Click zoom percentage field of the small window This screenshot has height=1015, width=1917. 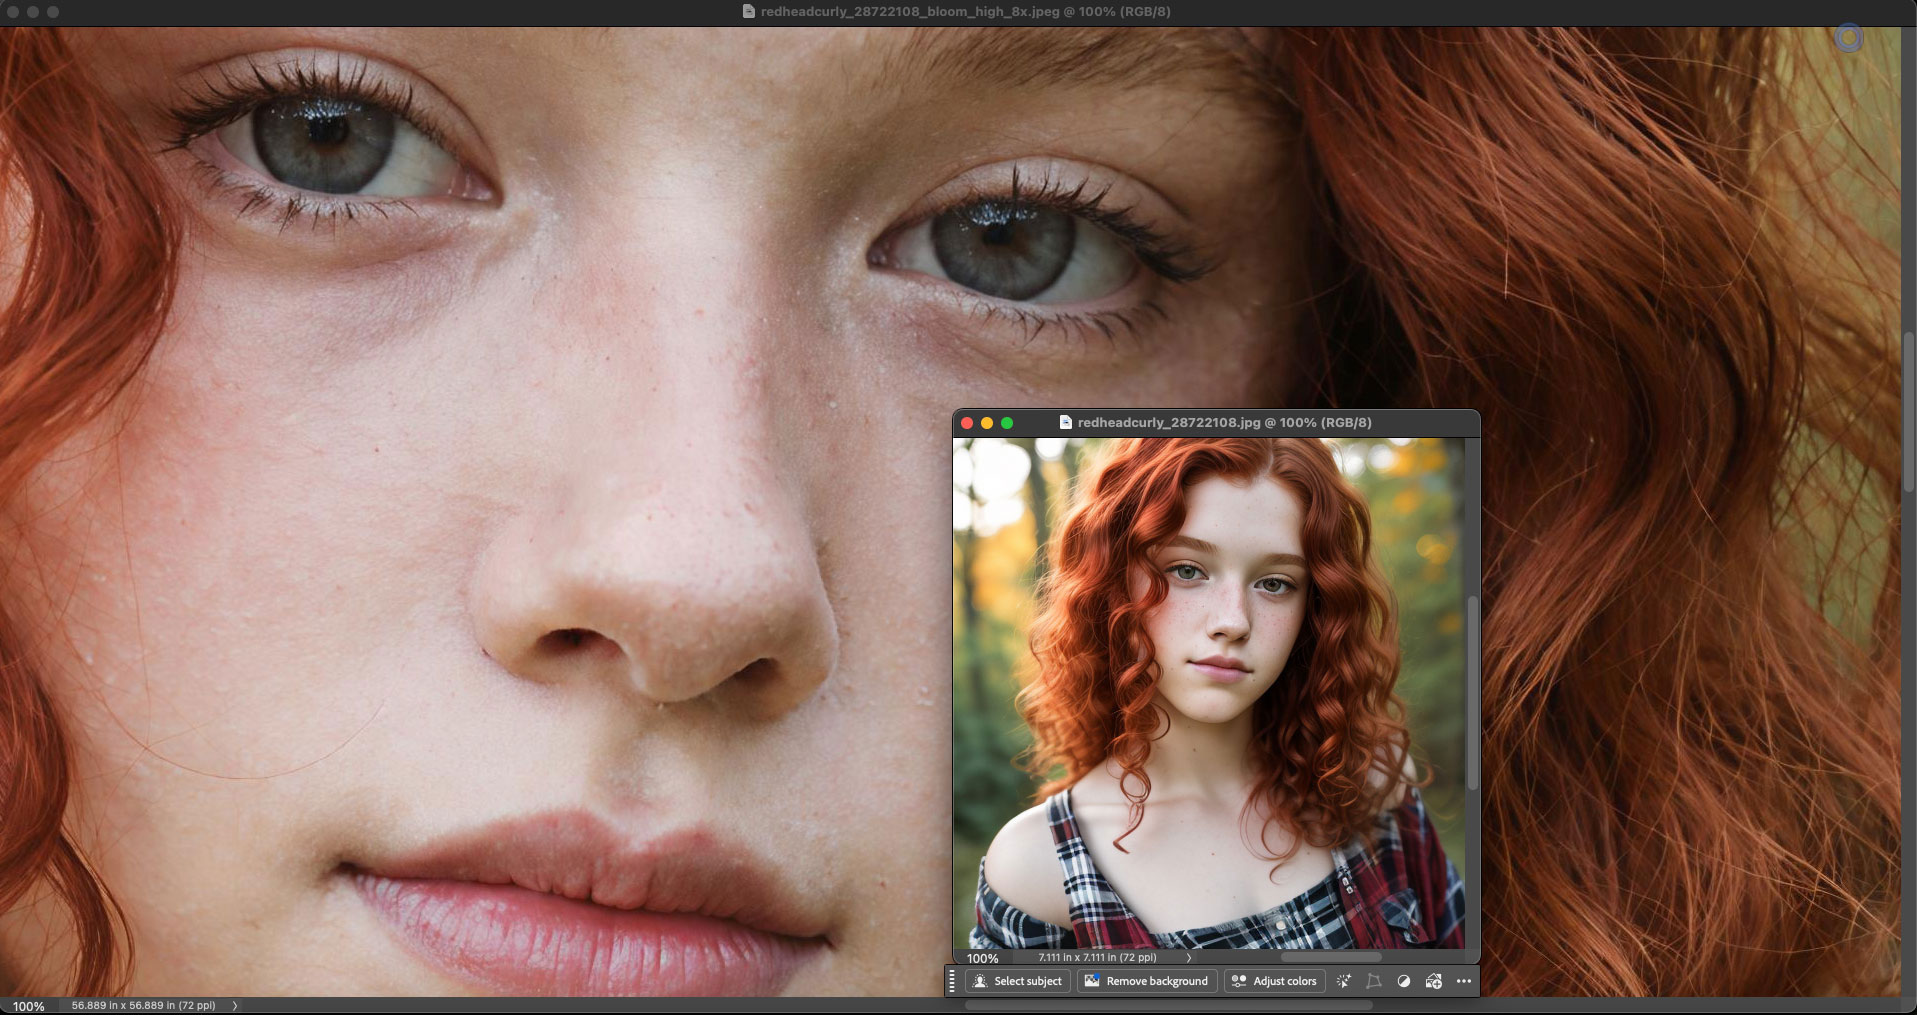(982, 958)
